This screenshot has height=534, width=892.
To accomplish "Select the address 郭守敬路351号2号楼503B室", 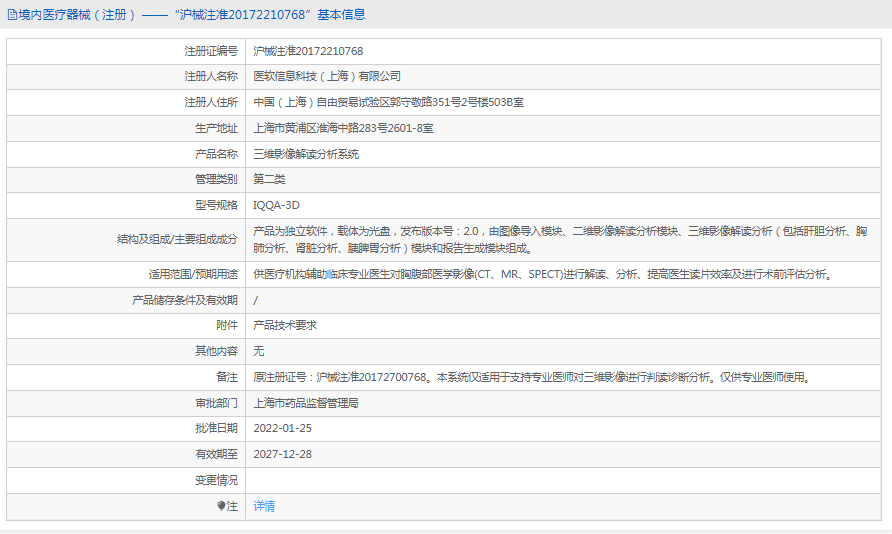I will 458,102.
